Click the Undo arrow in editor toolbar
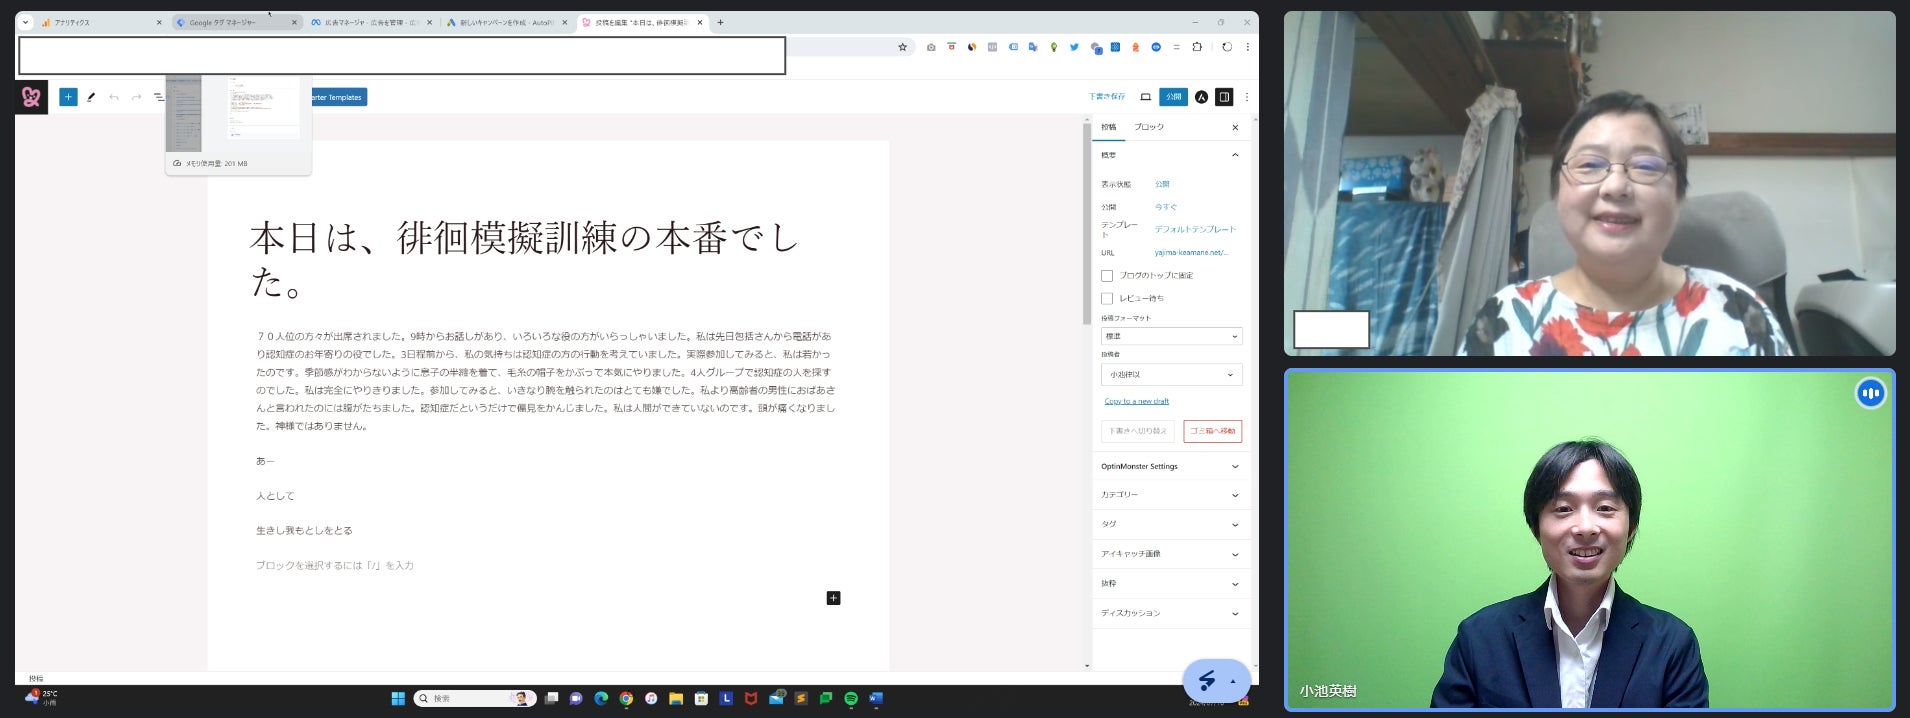This screenshot has height=718, width=1910. 114,97
